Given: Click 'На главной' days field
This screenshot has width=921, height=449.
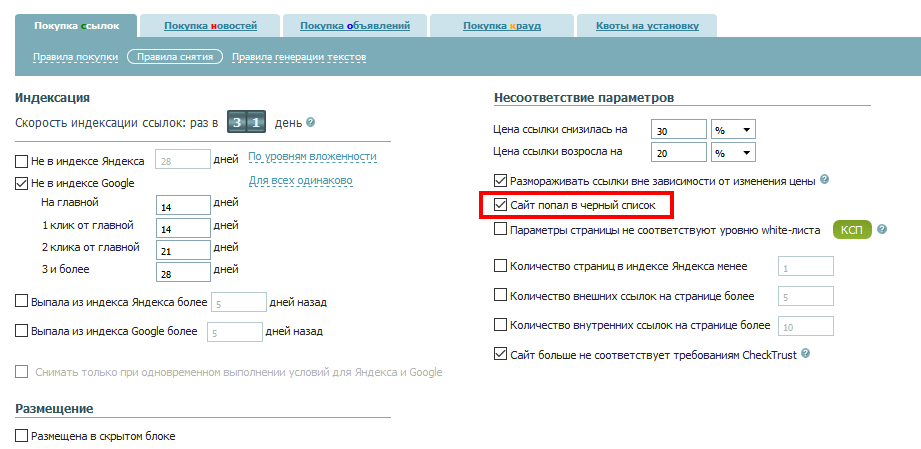Looking at the screenshot, I should pyautogui.click(x=184, y=206).
